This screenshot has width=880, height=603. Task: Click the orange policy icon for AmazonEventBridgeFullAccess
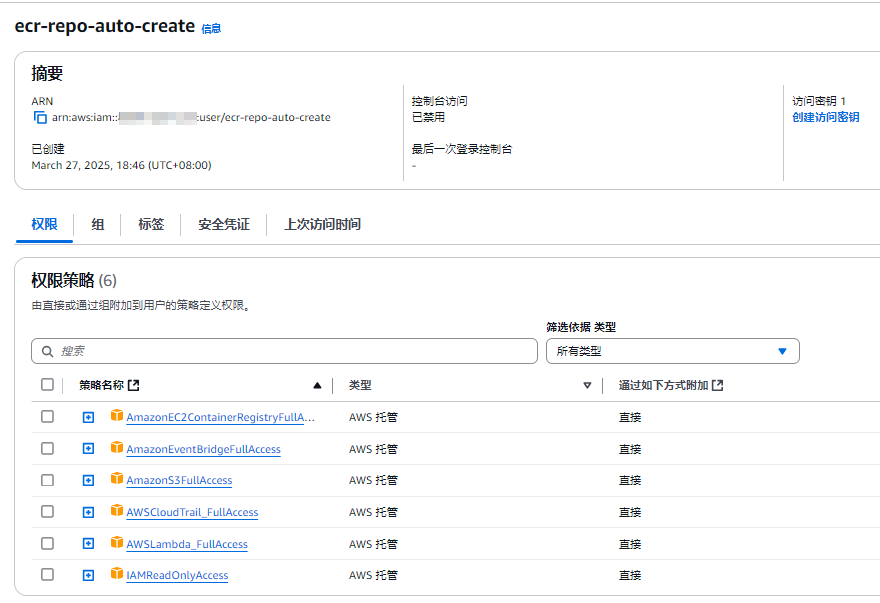117,447
